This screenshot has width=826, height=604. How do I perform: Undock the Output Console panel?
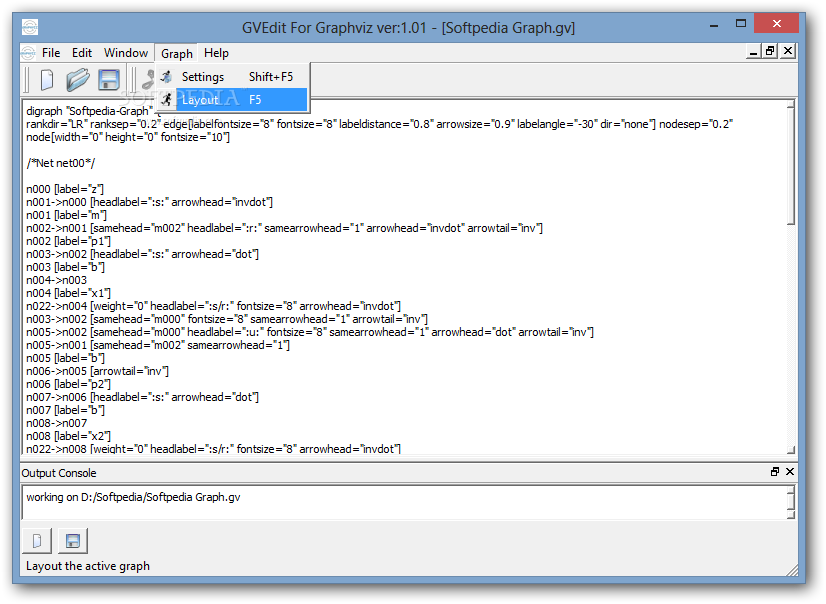pos(774,472)
